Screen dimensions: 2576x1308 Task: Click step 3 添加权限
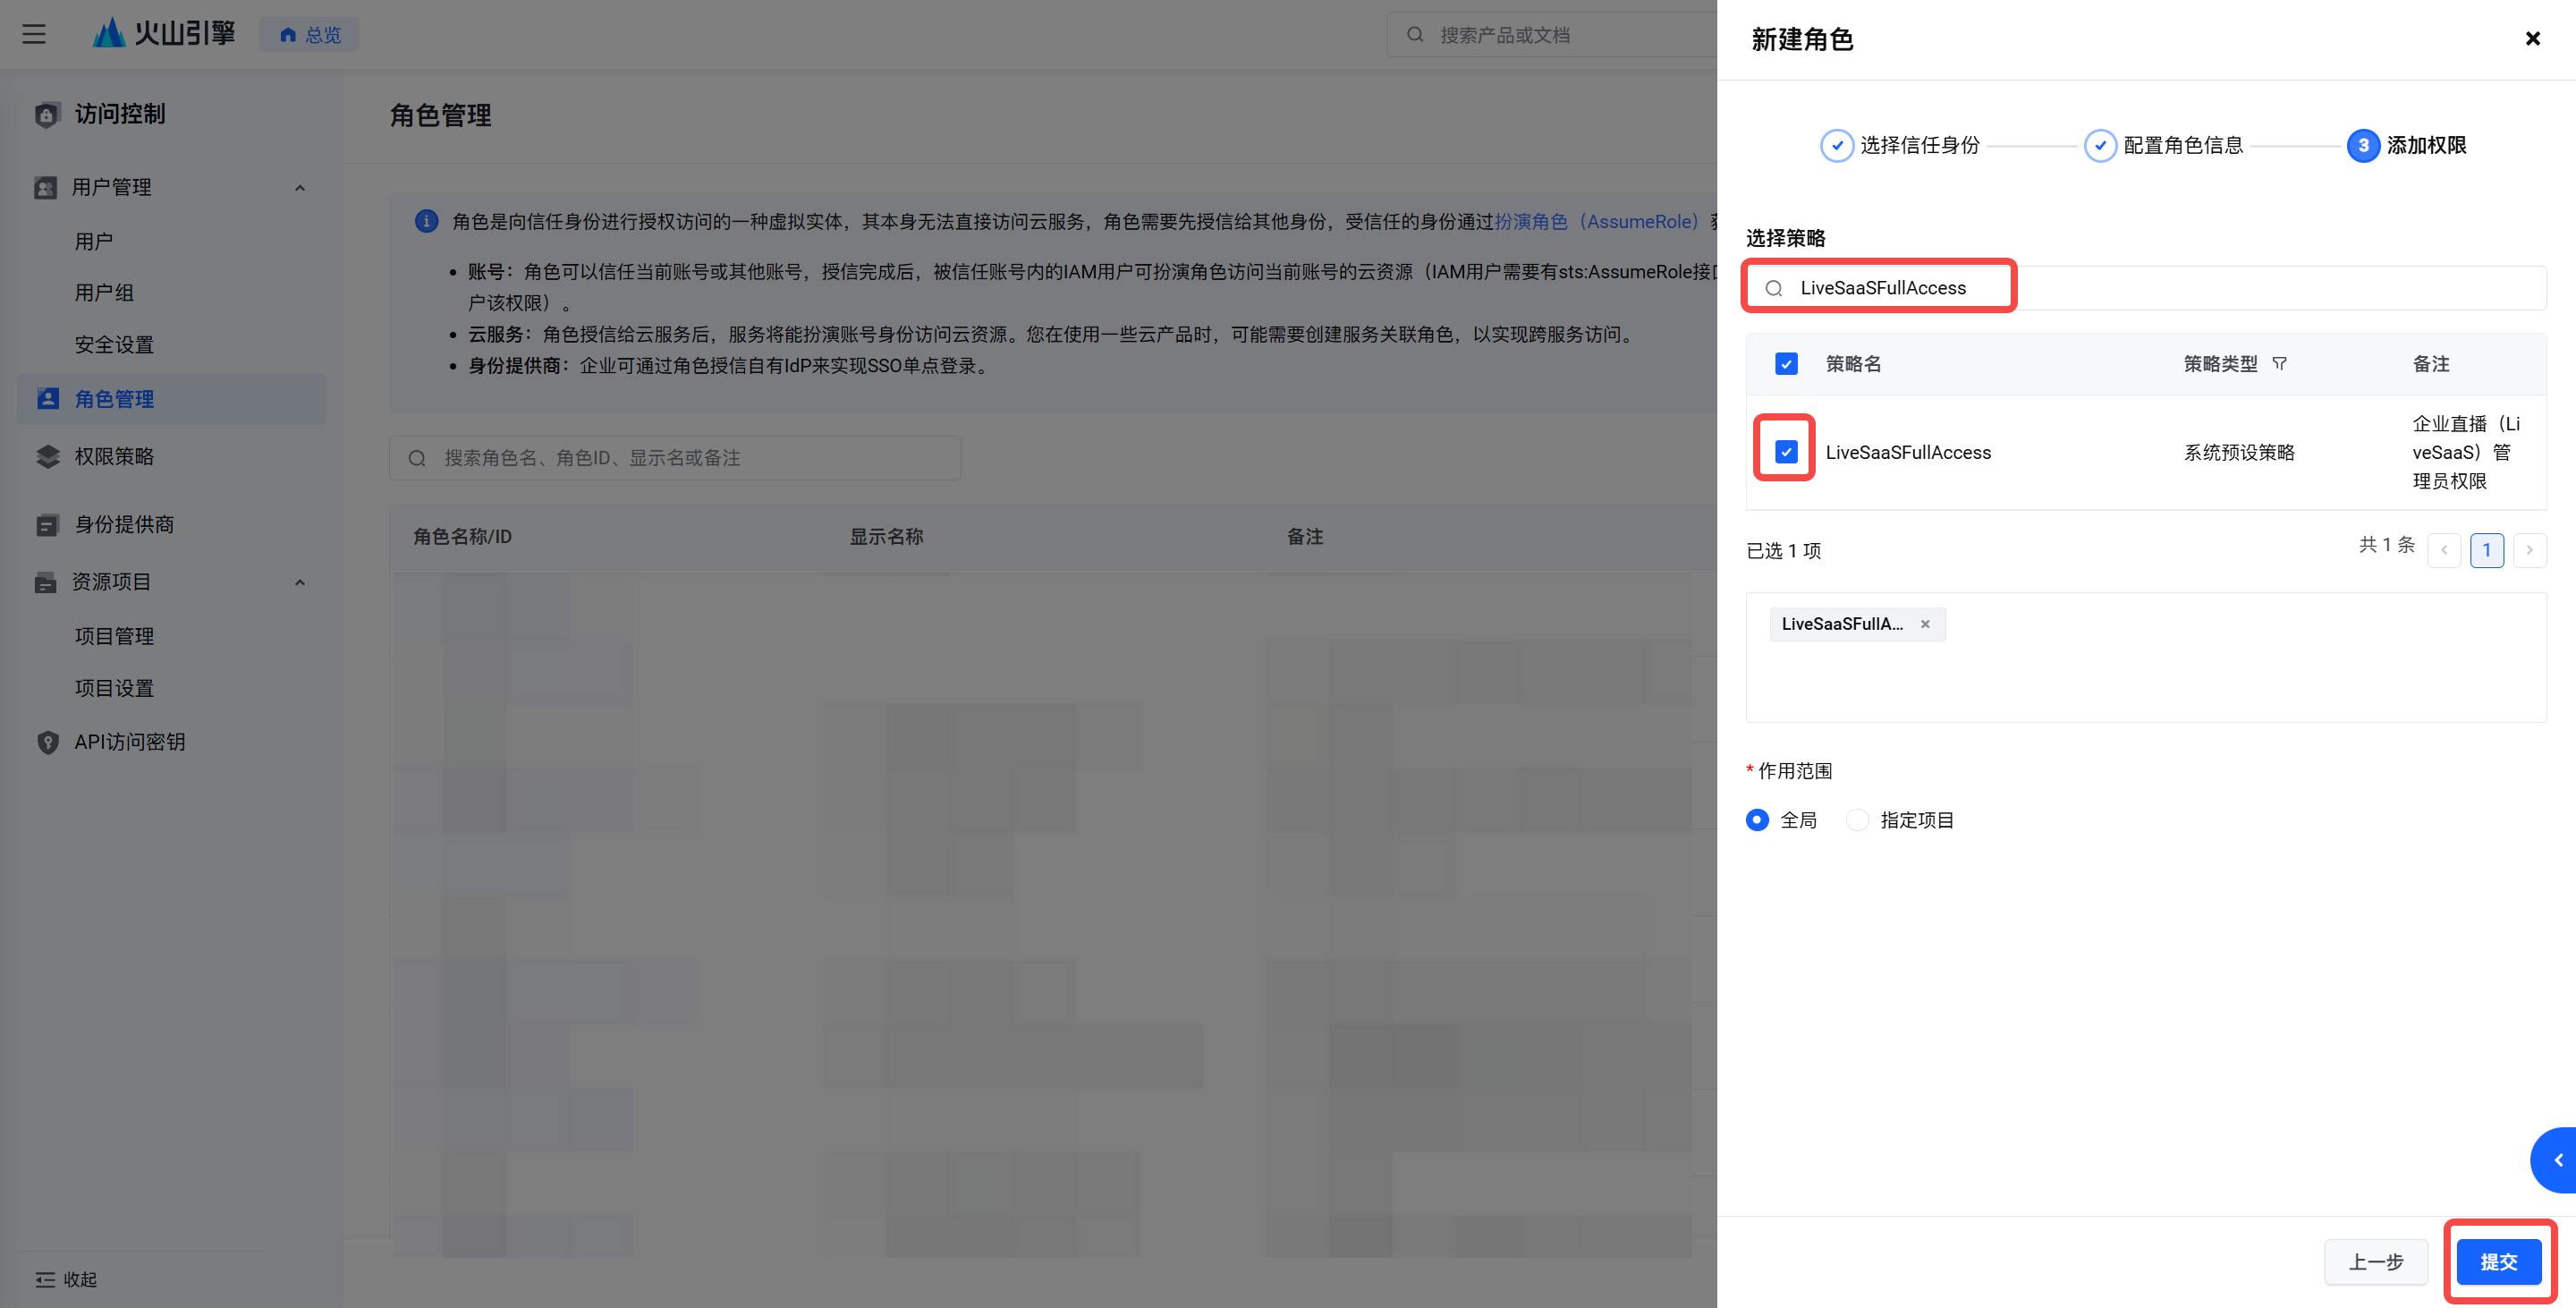pos(2406,146)
